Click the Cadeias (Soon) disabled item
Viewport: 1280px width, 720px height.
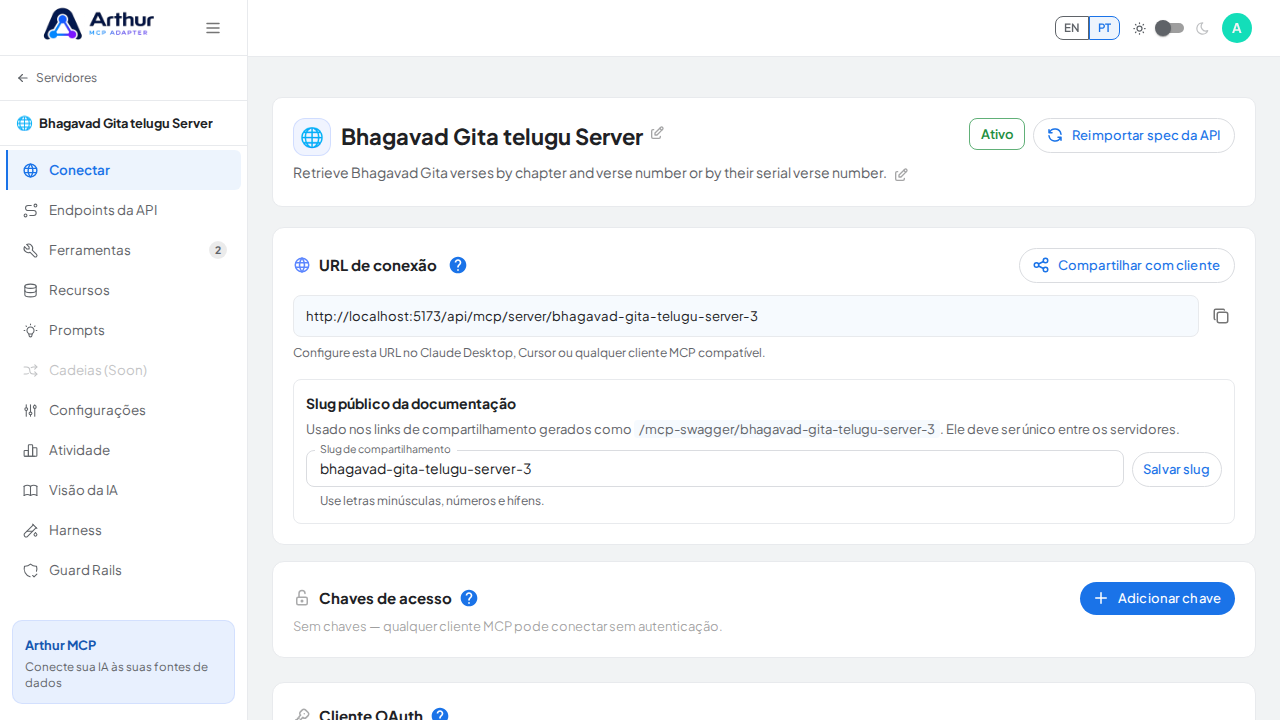coord(124,370)
